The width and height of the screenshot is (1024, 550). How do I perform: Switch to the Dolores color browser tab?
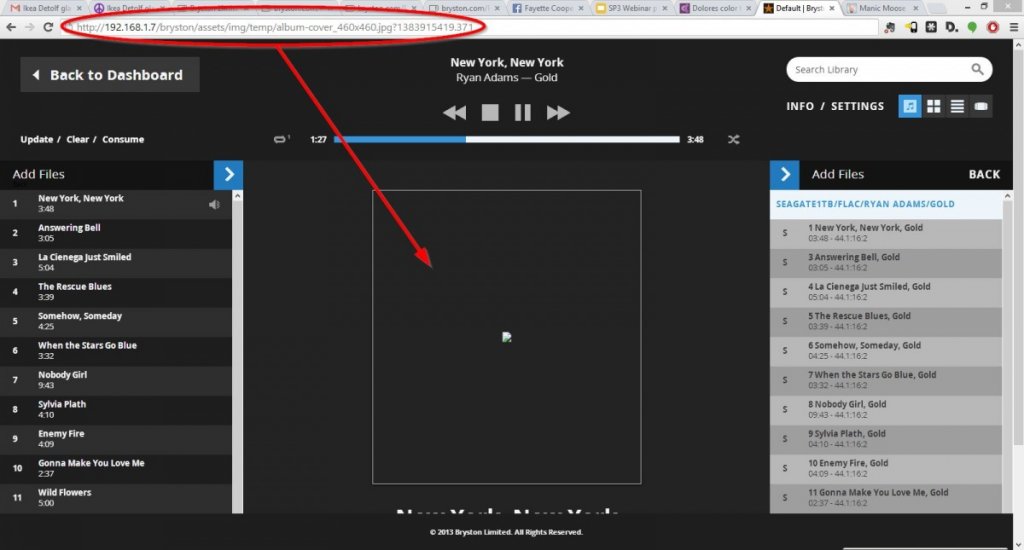tap(715, 8)
